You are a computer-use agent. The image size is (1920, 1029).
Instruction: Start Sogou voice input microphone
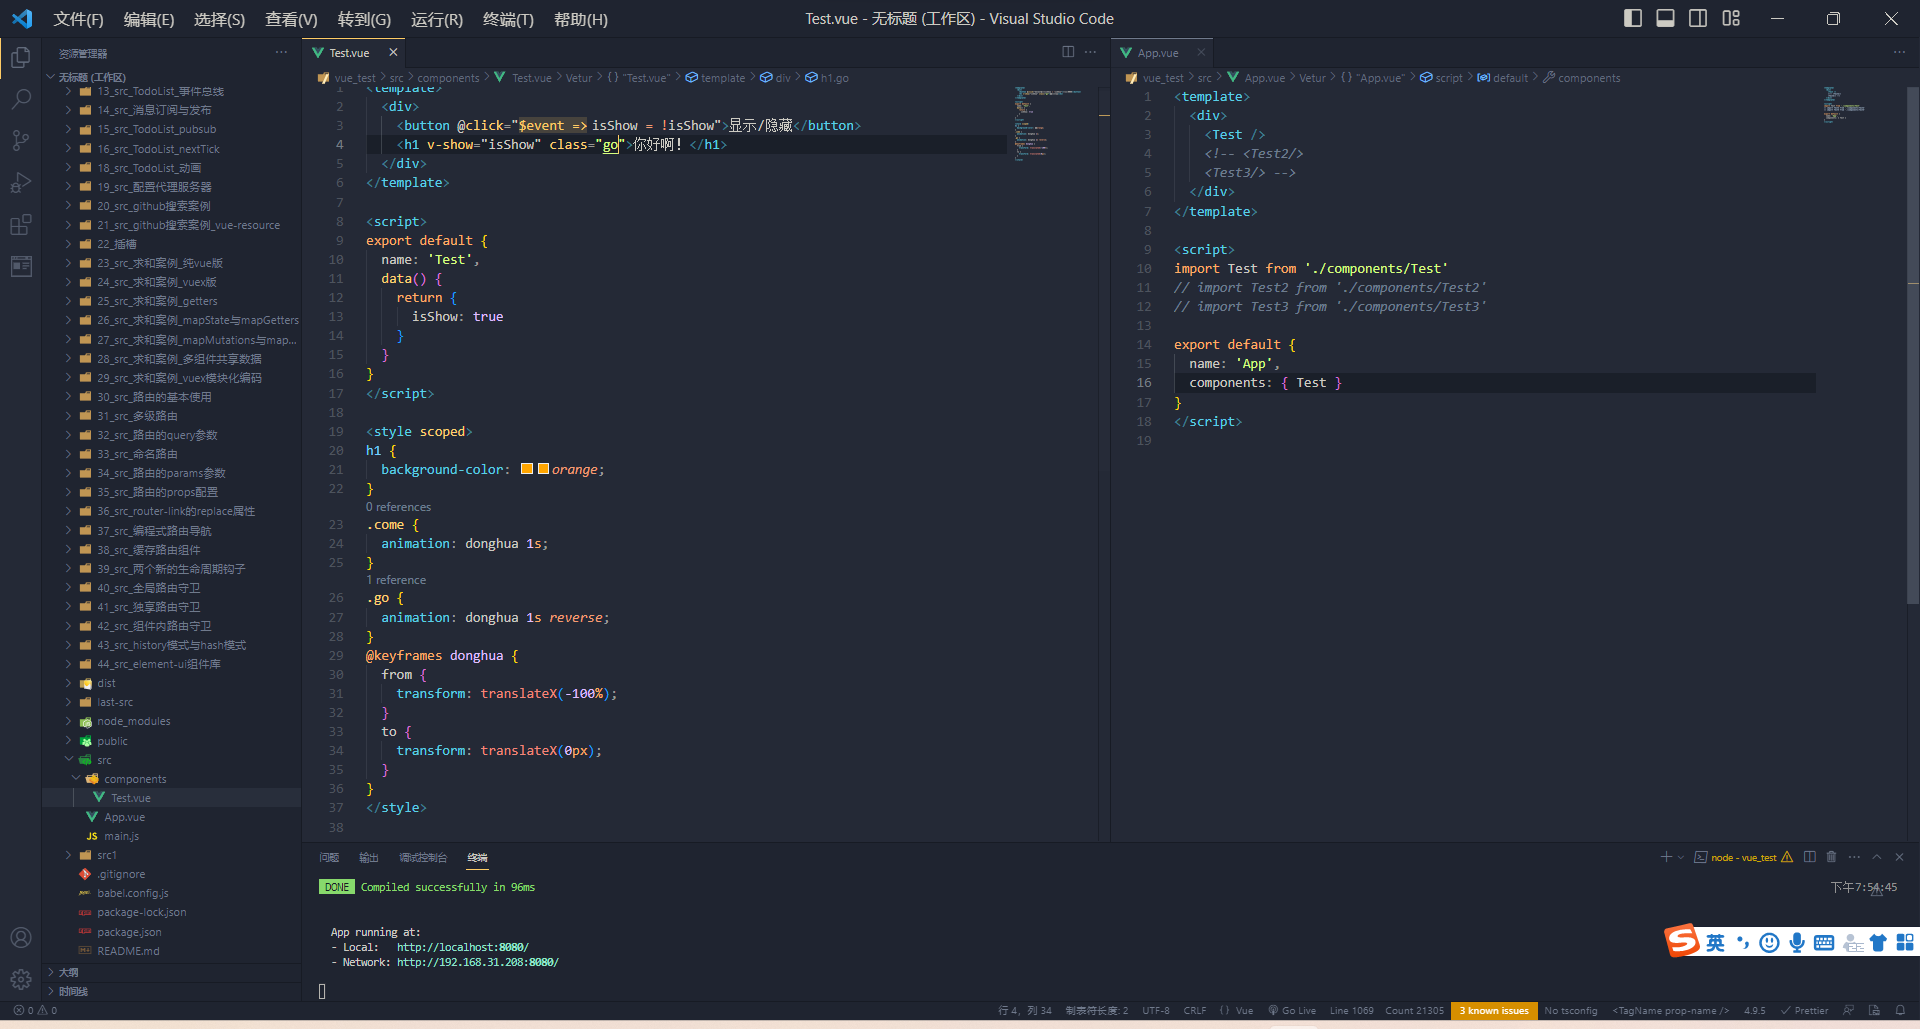tap(1797, 943)
